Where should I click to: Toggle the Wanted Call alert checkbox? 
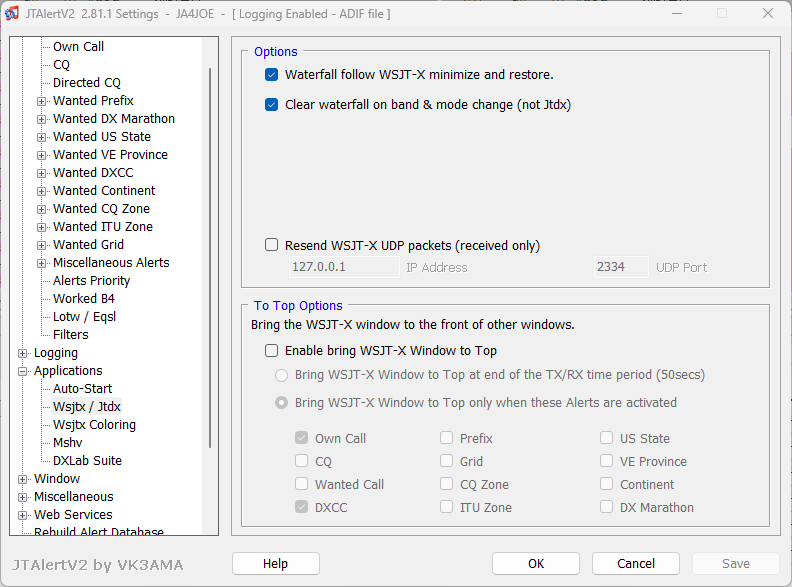(302, 484)
